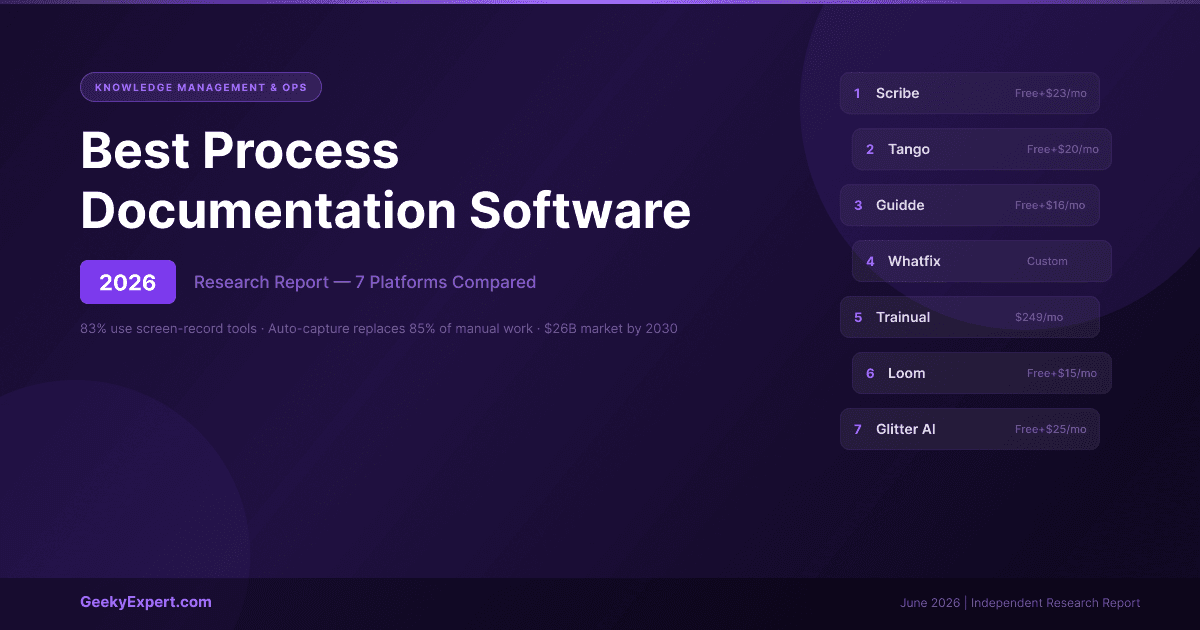Click the Free+$16/mo price

coord(1050,205)
